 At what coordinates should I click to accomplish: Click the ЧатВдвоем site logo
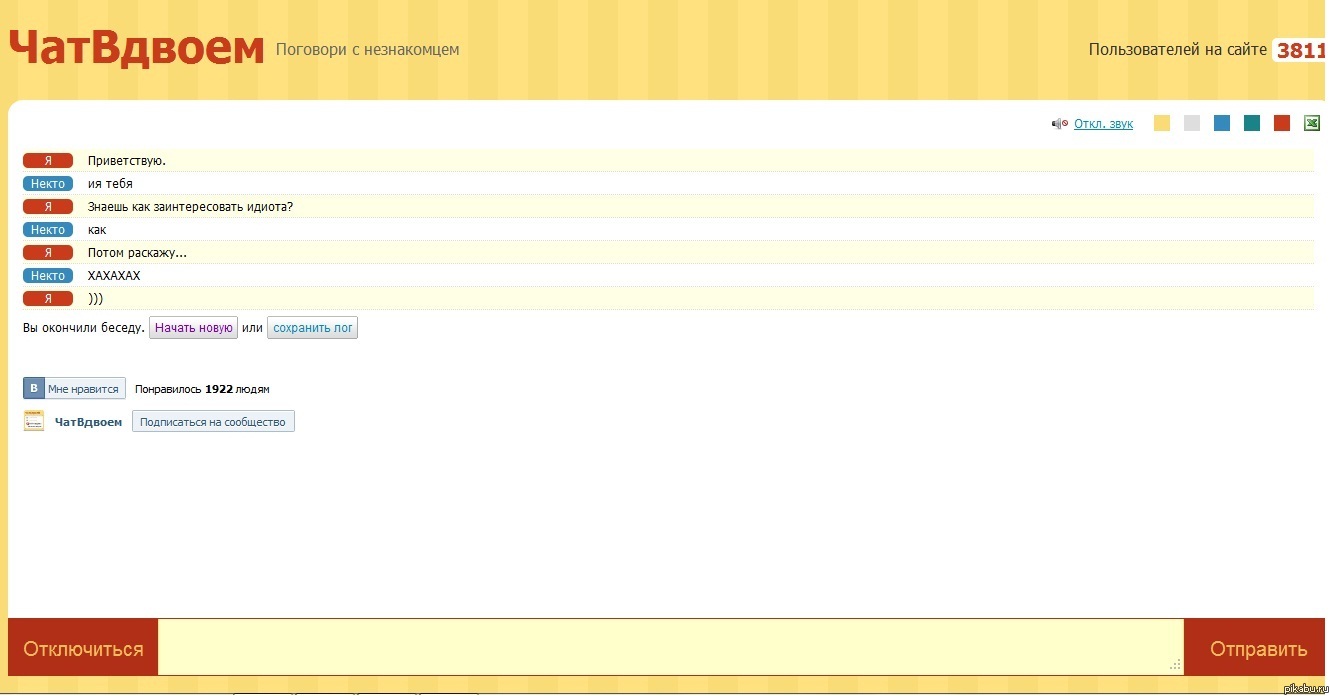[137, 47]
